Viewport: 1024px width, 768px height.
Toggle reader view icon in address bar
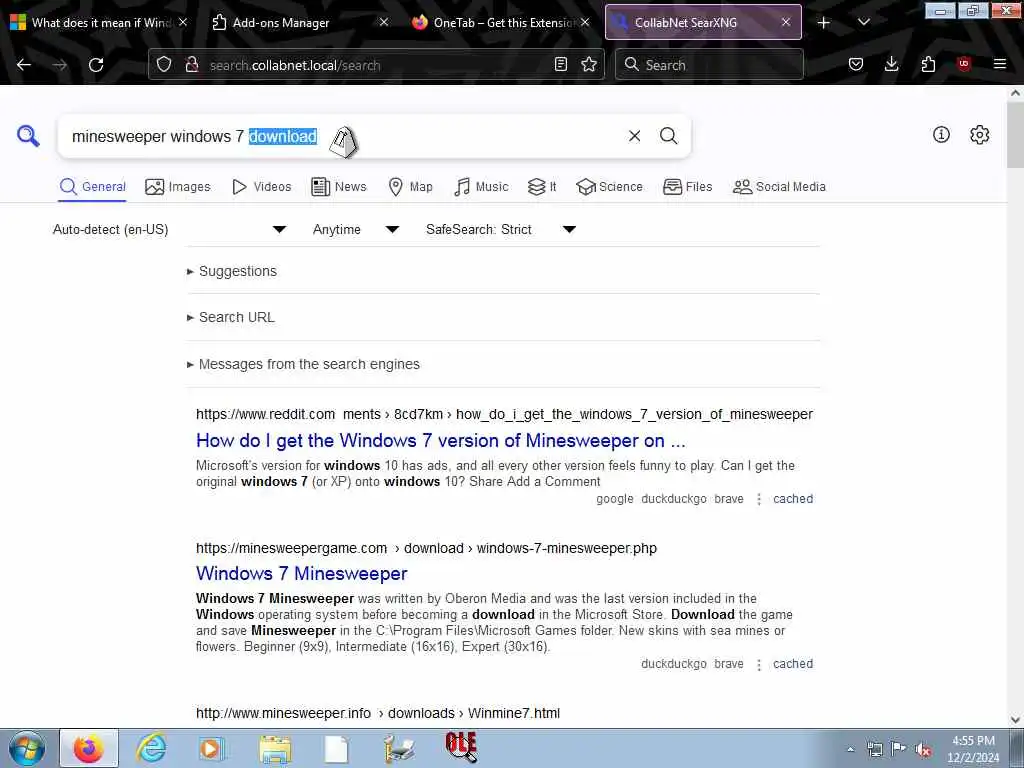(560, 65)
